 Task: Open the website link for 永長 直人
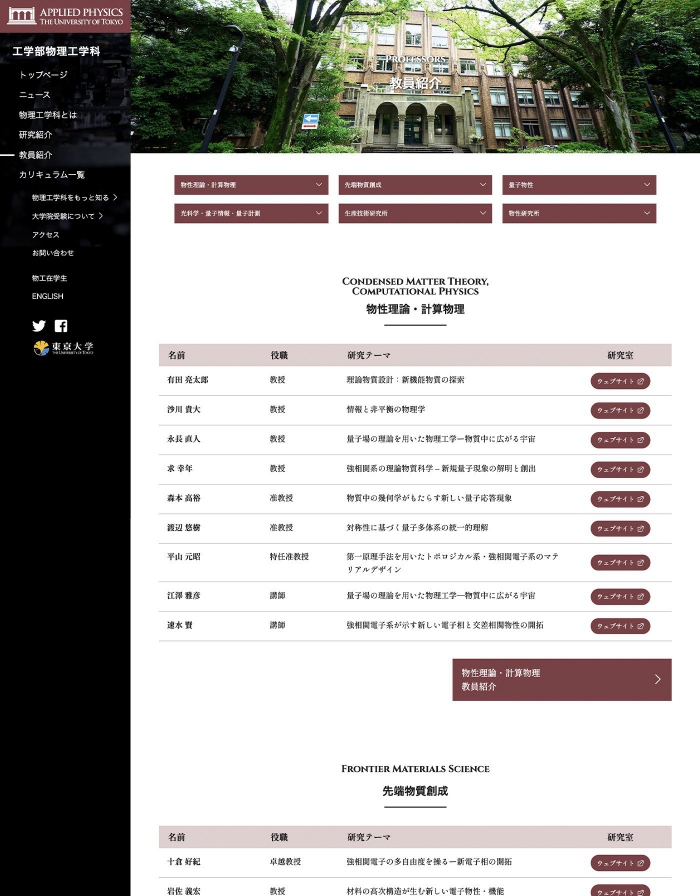coord(620,440)
